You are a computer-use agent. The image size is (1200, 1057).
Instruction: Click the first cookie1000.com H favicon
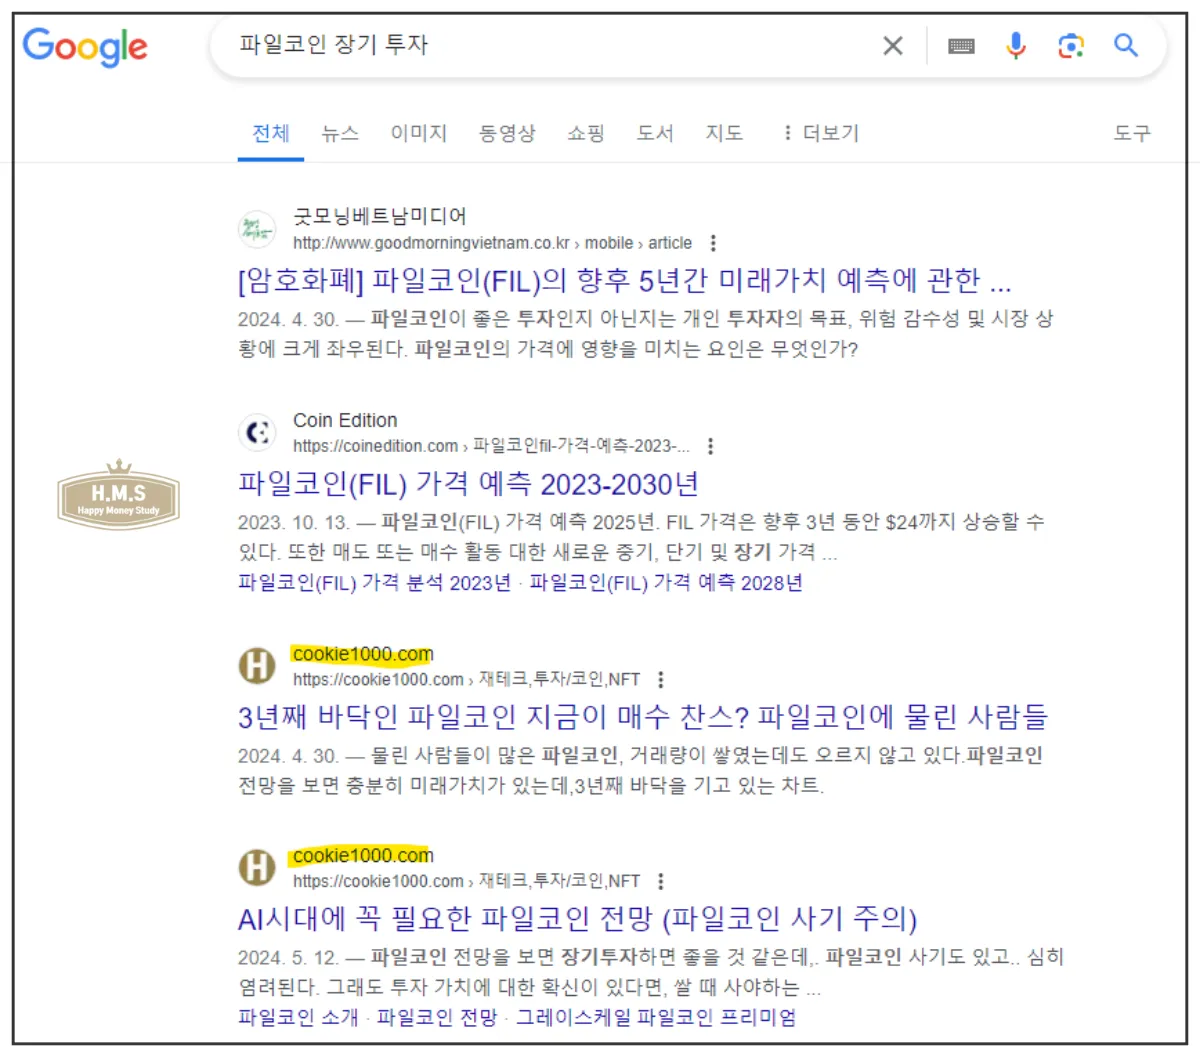point(257,666)
